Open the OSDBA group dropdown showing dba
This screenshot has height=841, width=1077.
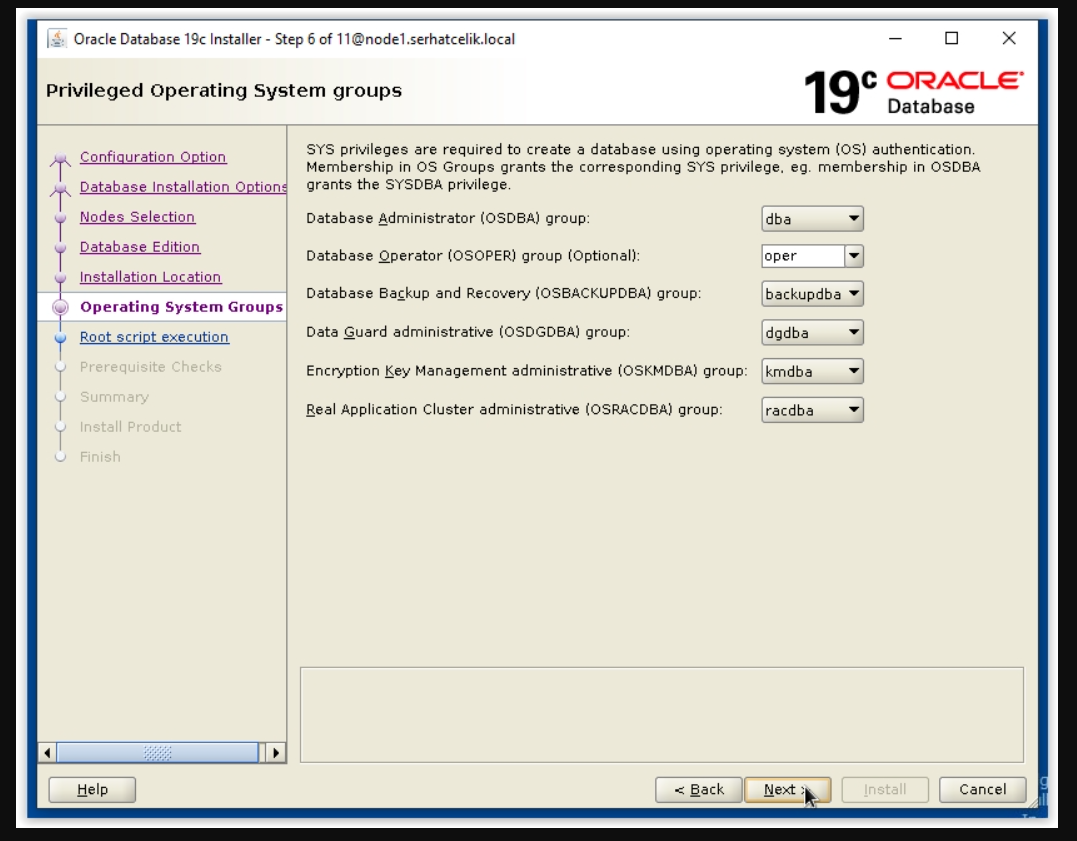point(812,218)
